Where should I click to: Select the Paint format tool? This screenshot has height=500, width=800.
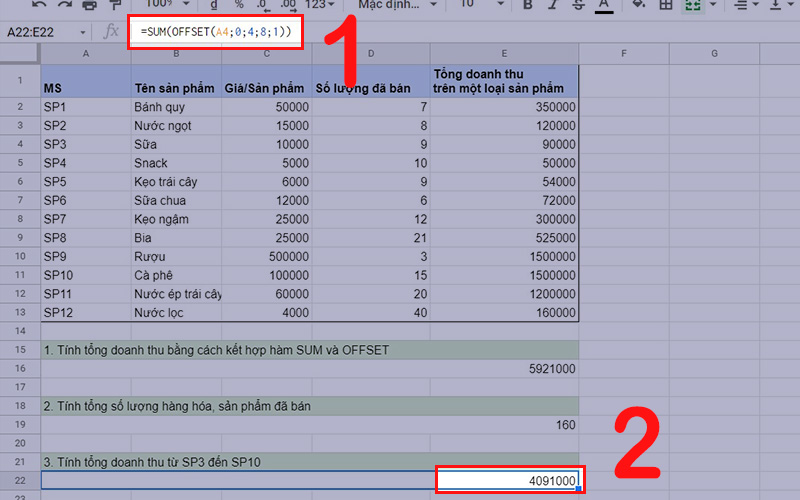pos(114,5)
